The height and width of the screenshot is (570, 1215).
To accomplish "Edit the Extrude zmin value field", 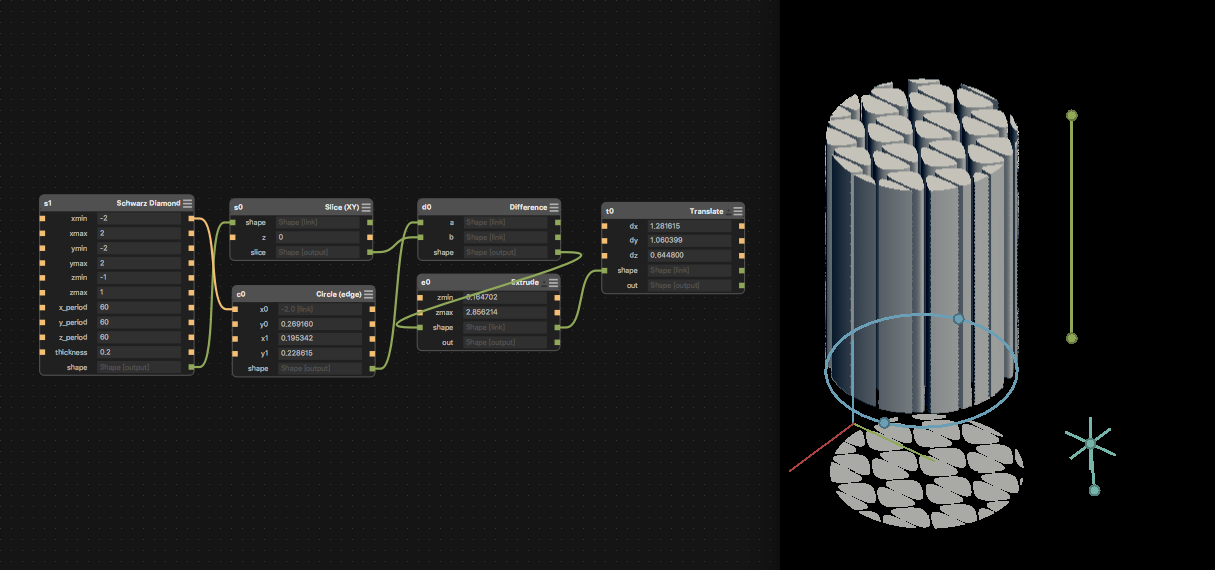I will [x=507, y=297].
